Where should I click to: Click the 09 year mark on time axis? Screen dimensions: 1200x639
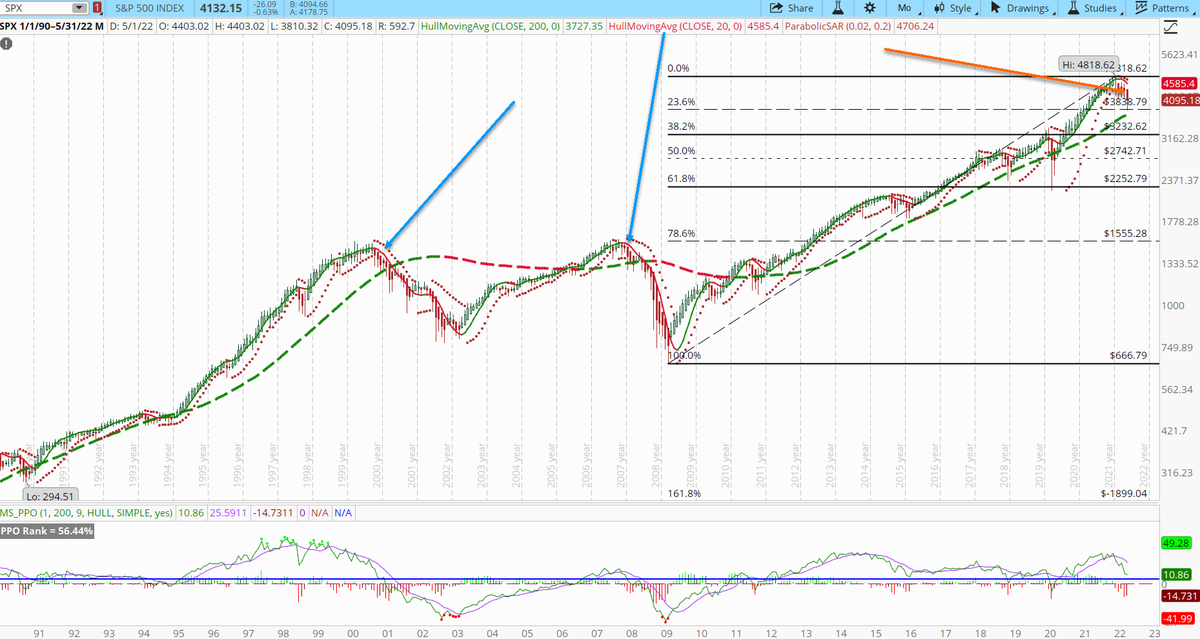point(666,632)
